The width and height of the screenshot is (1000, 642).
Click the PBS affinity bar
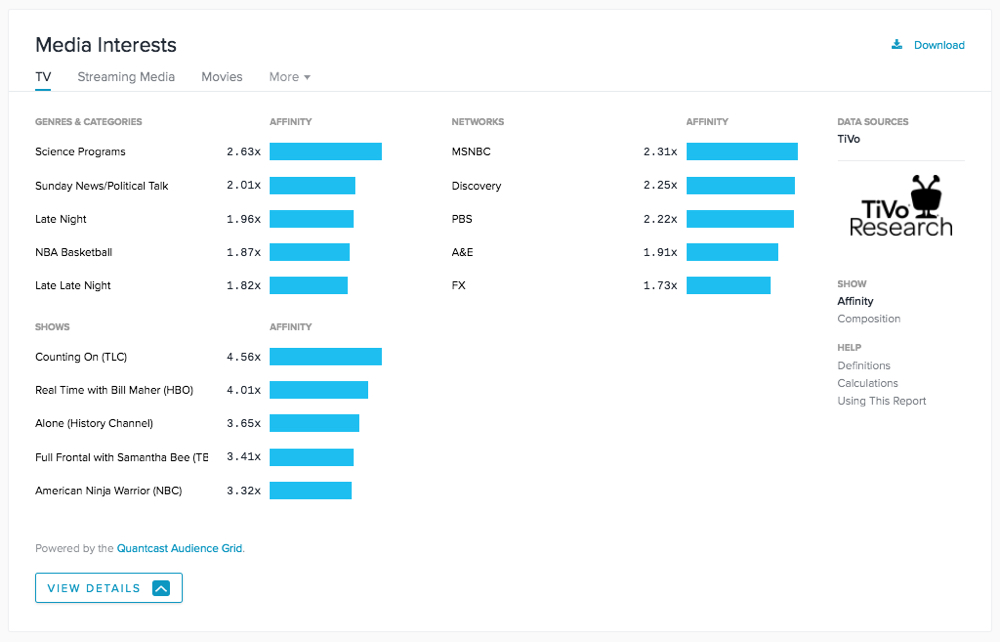(740, 219)
